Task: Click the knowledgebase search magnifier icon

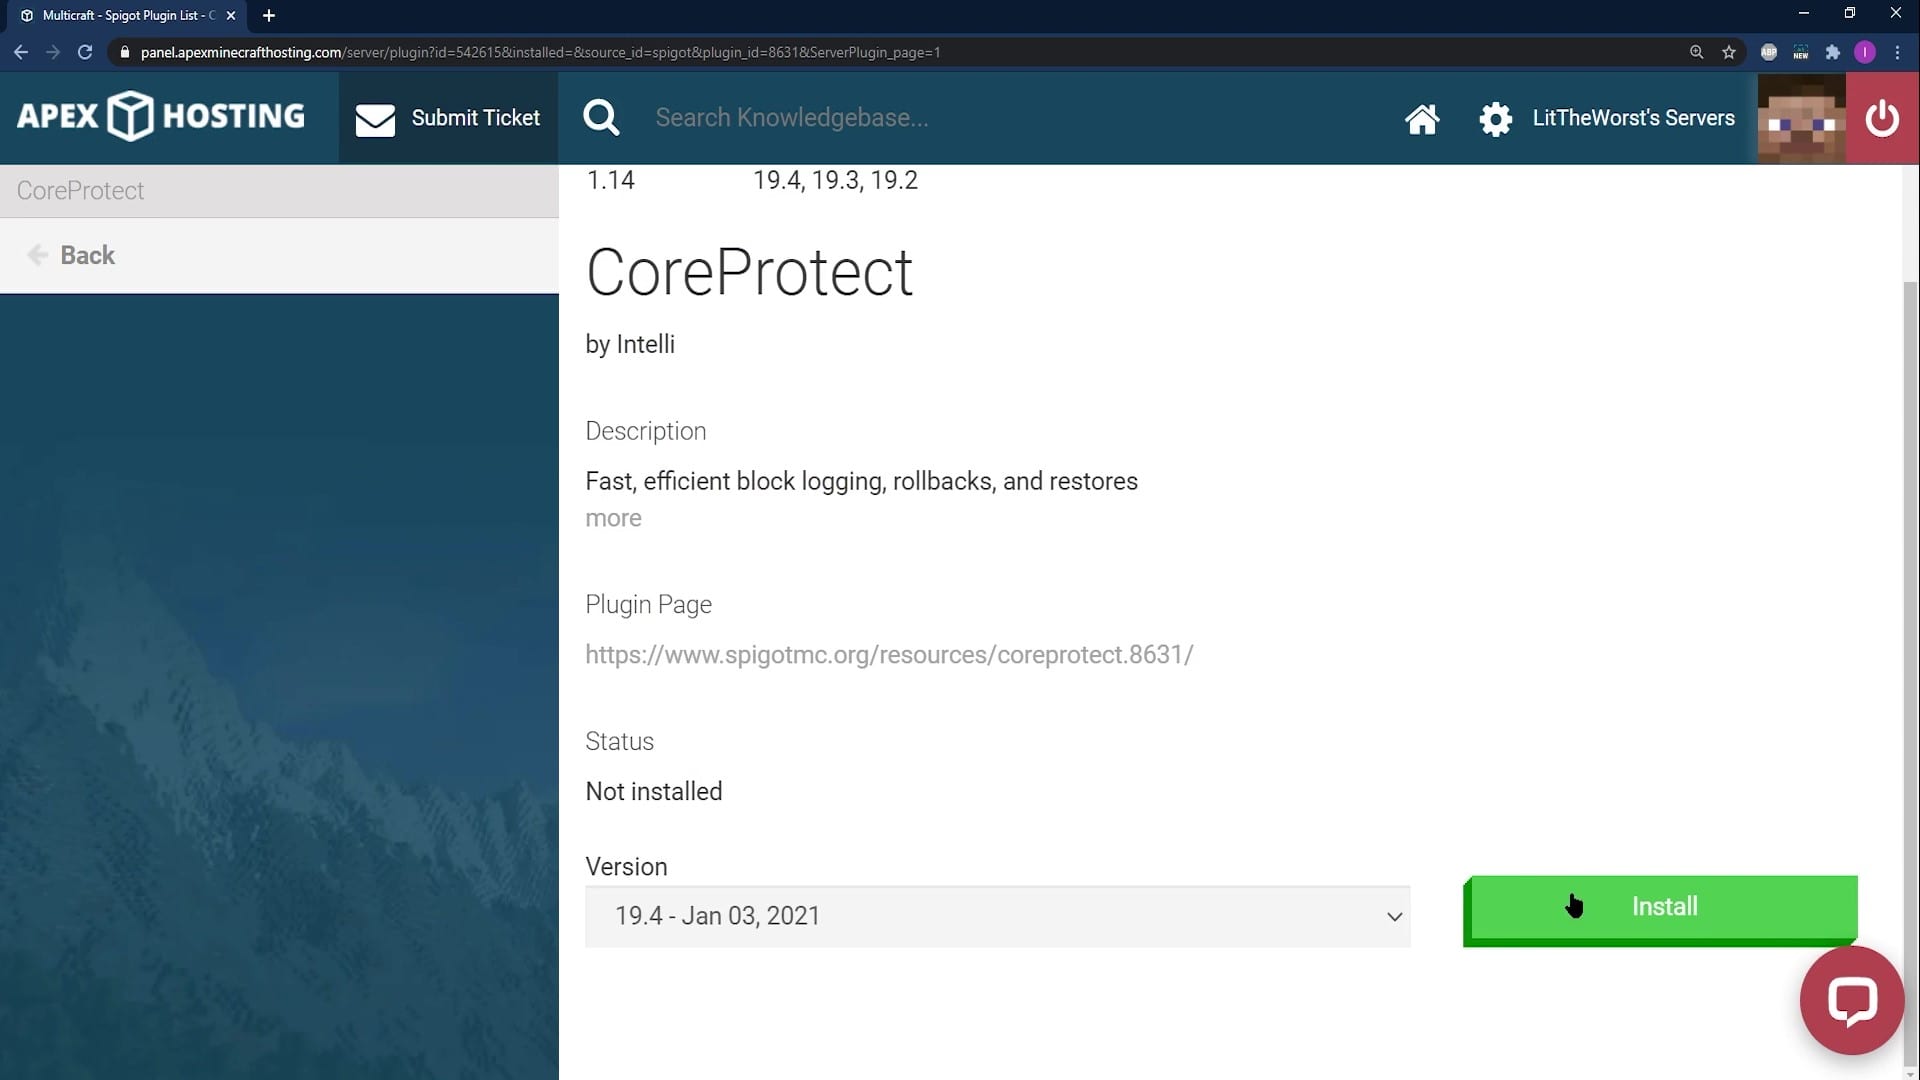Action: coord(601,118)
